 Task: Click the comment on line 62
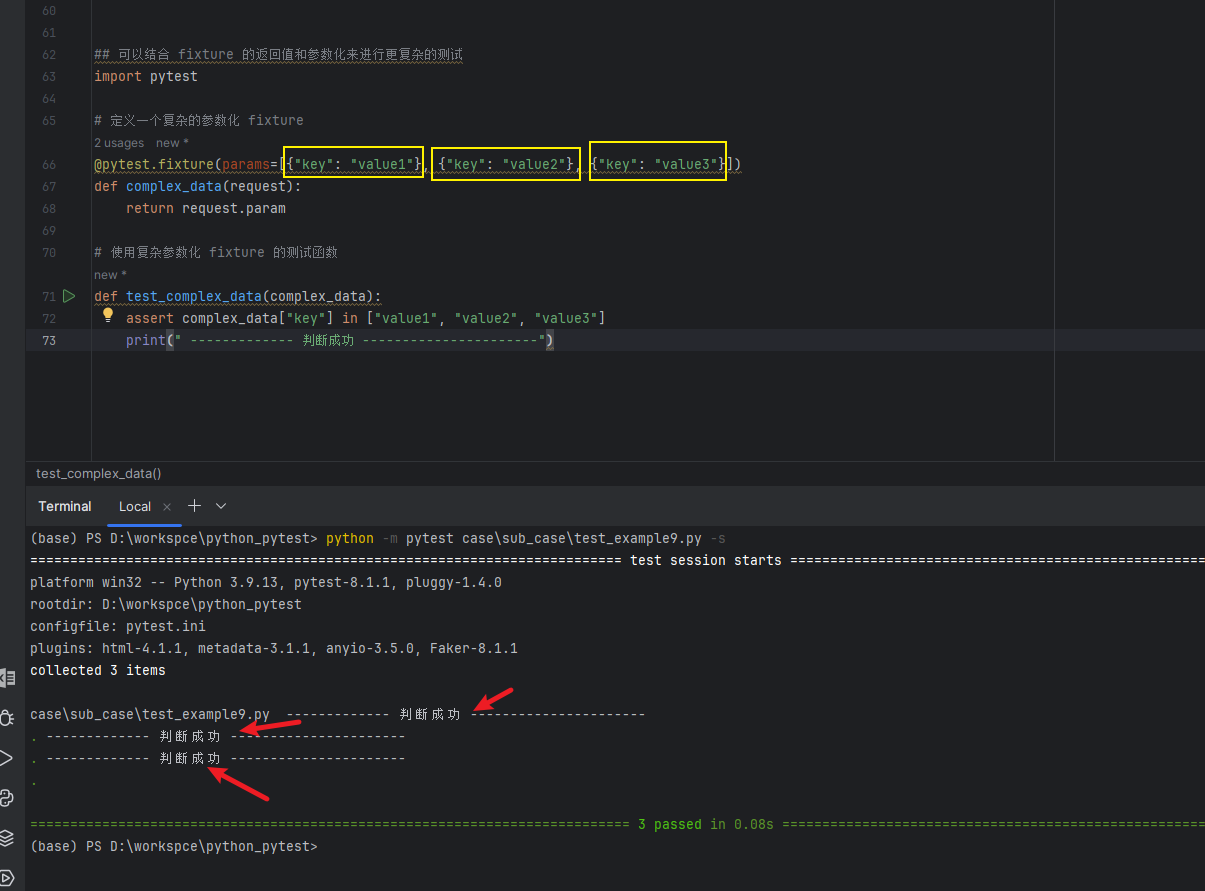pyautogui.click(x=278, y=54)
